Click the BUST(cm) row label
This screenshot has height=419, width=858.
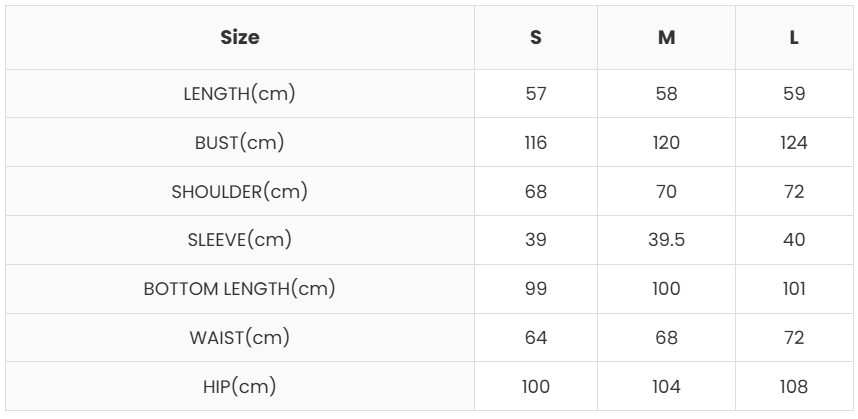(x=239, y=142)
